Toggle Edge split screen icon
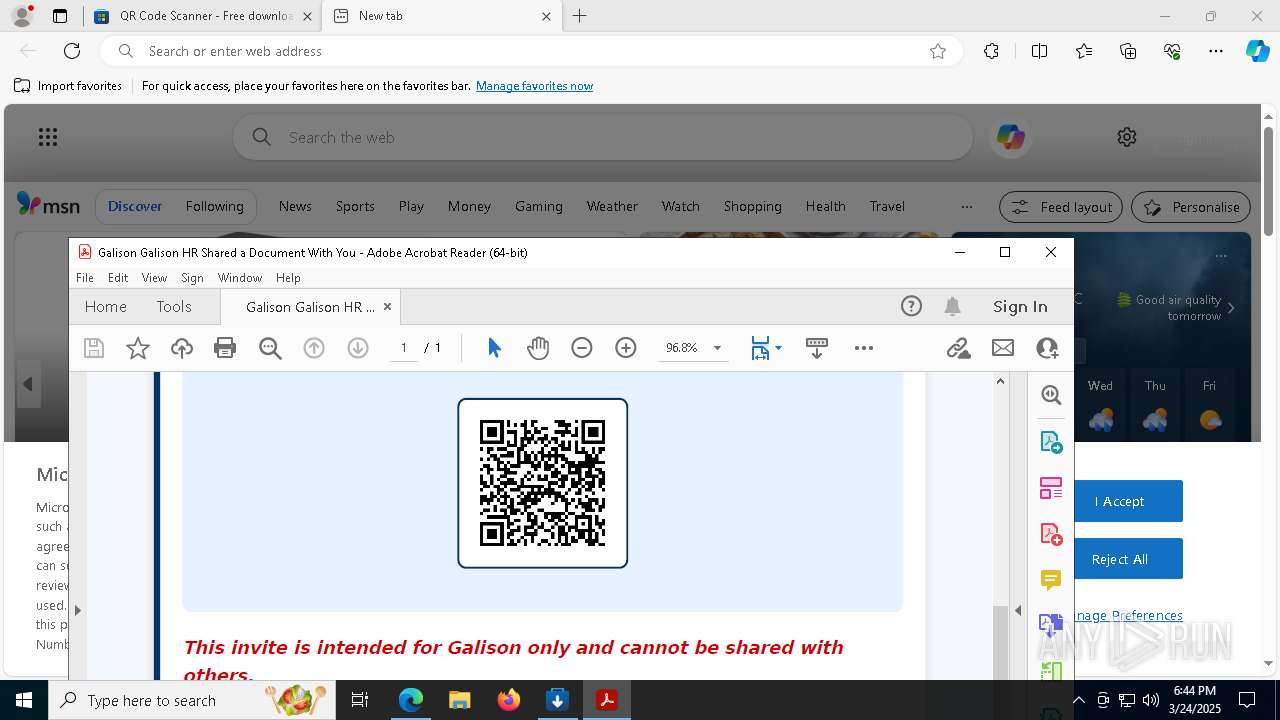This screenshot has height=720, width=1280. (1040, 51)
